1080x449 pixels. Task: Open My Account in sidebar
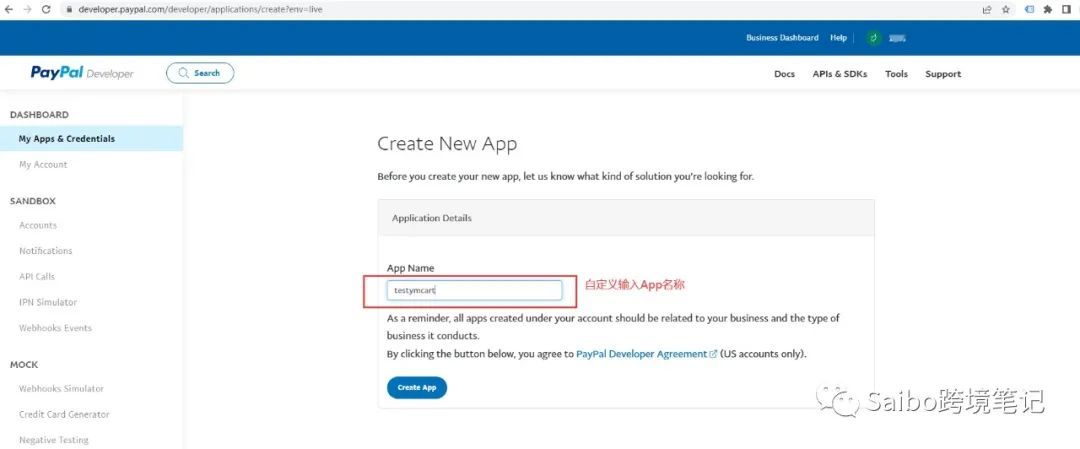pyautogui.click(x=43, y=165)
